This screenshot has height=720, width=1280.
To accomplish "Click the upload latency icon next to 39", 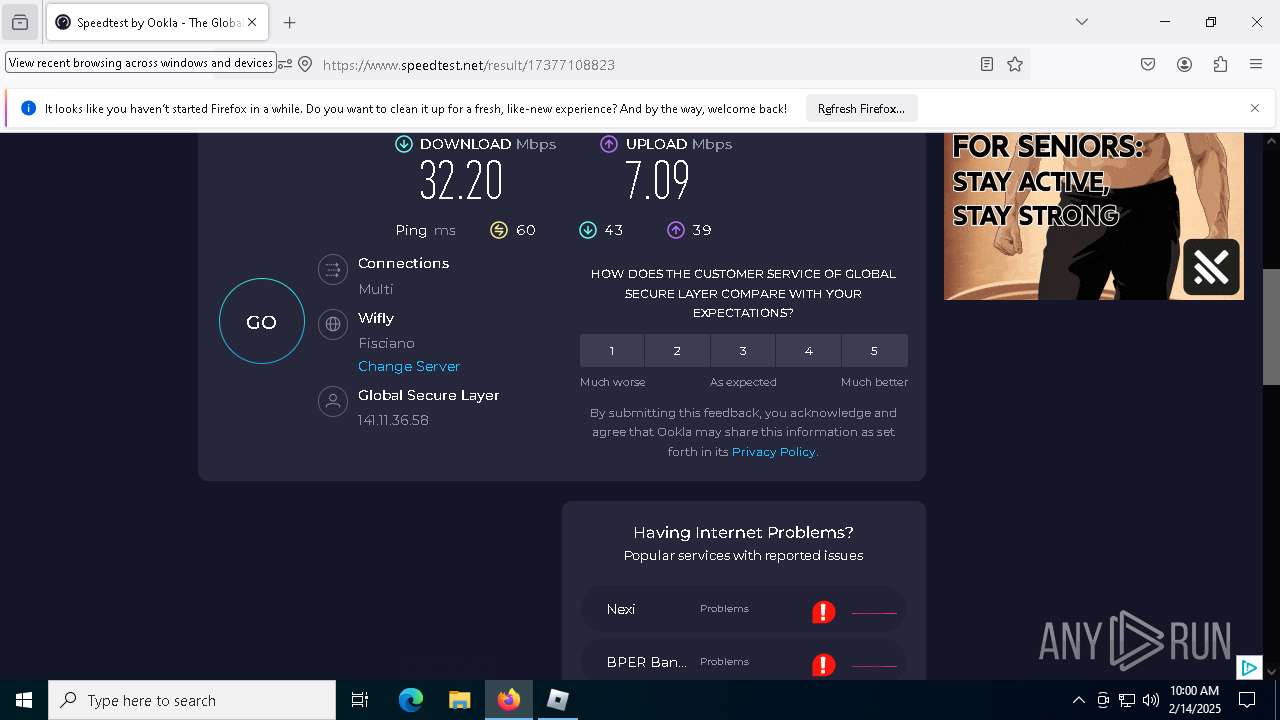I will coord(676,230).
